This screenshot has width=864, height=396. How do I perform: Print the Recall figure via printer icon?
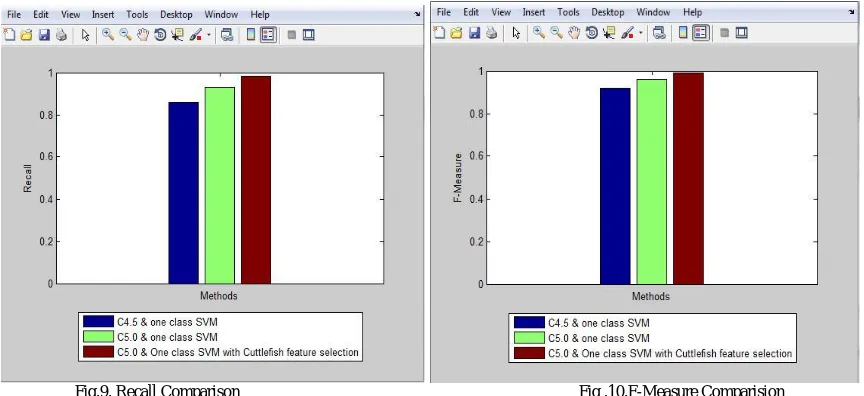[x=61, y=35]
